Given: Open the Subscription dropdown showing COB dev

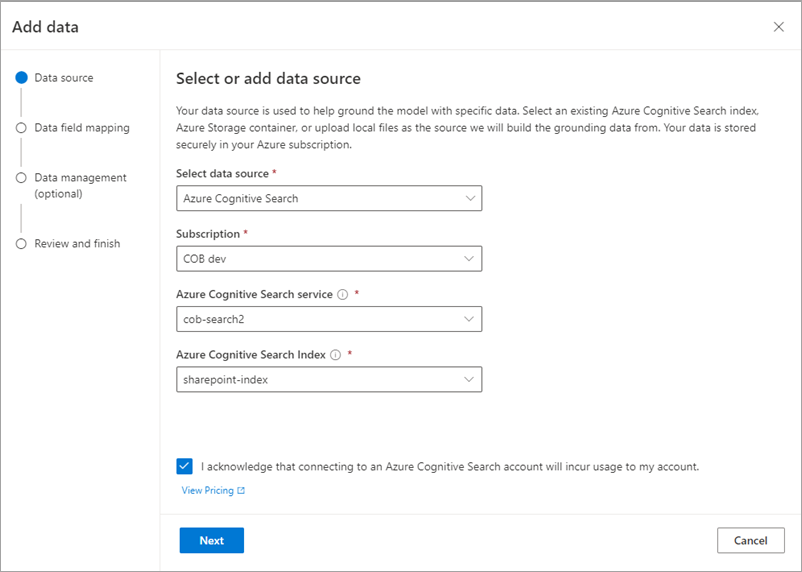Looking at the screenshot, I should click(x=470, y=258).
